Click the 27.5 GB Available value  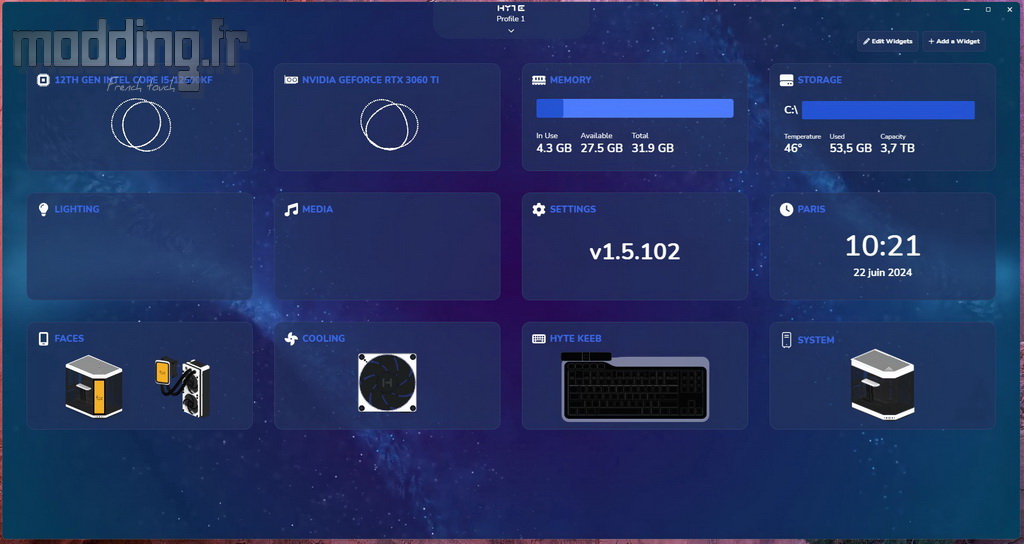601,148
